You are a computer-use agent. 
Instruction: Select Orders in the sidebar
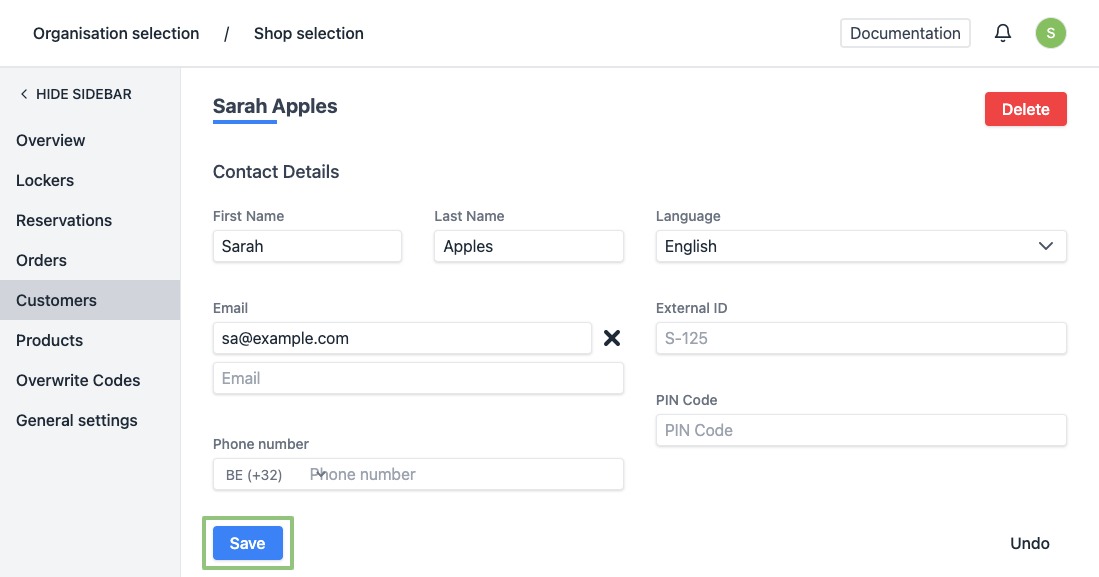[x=41, y=260]
